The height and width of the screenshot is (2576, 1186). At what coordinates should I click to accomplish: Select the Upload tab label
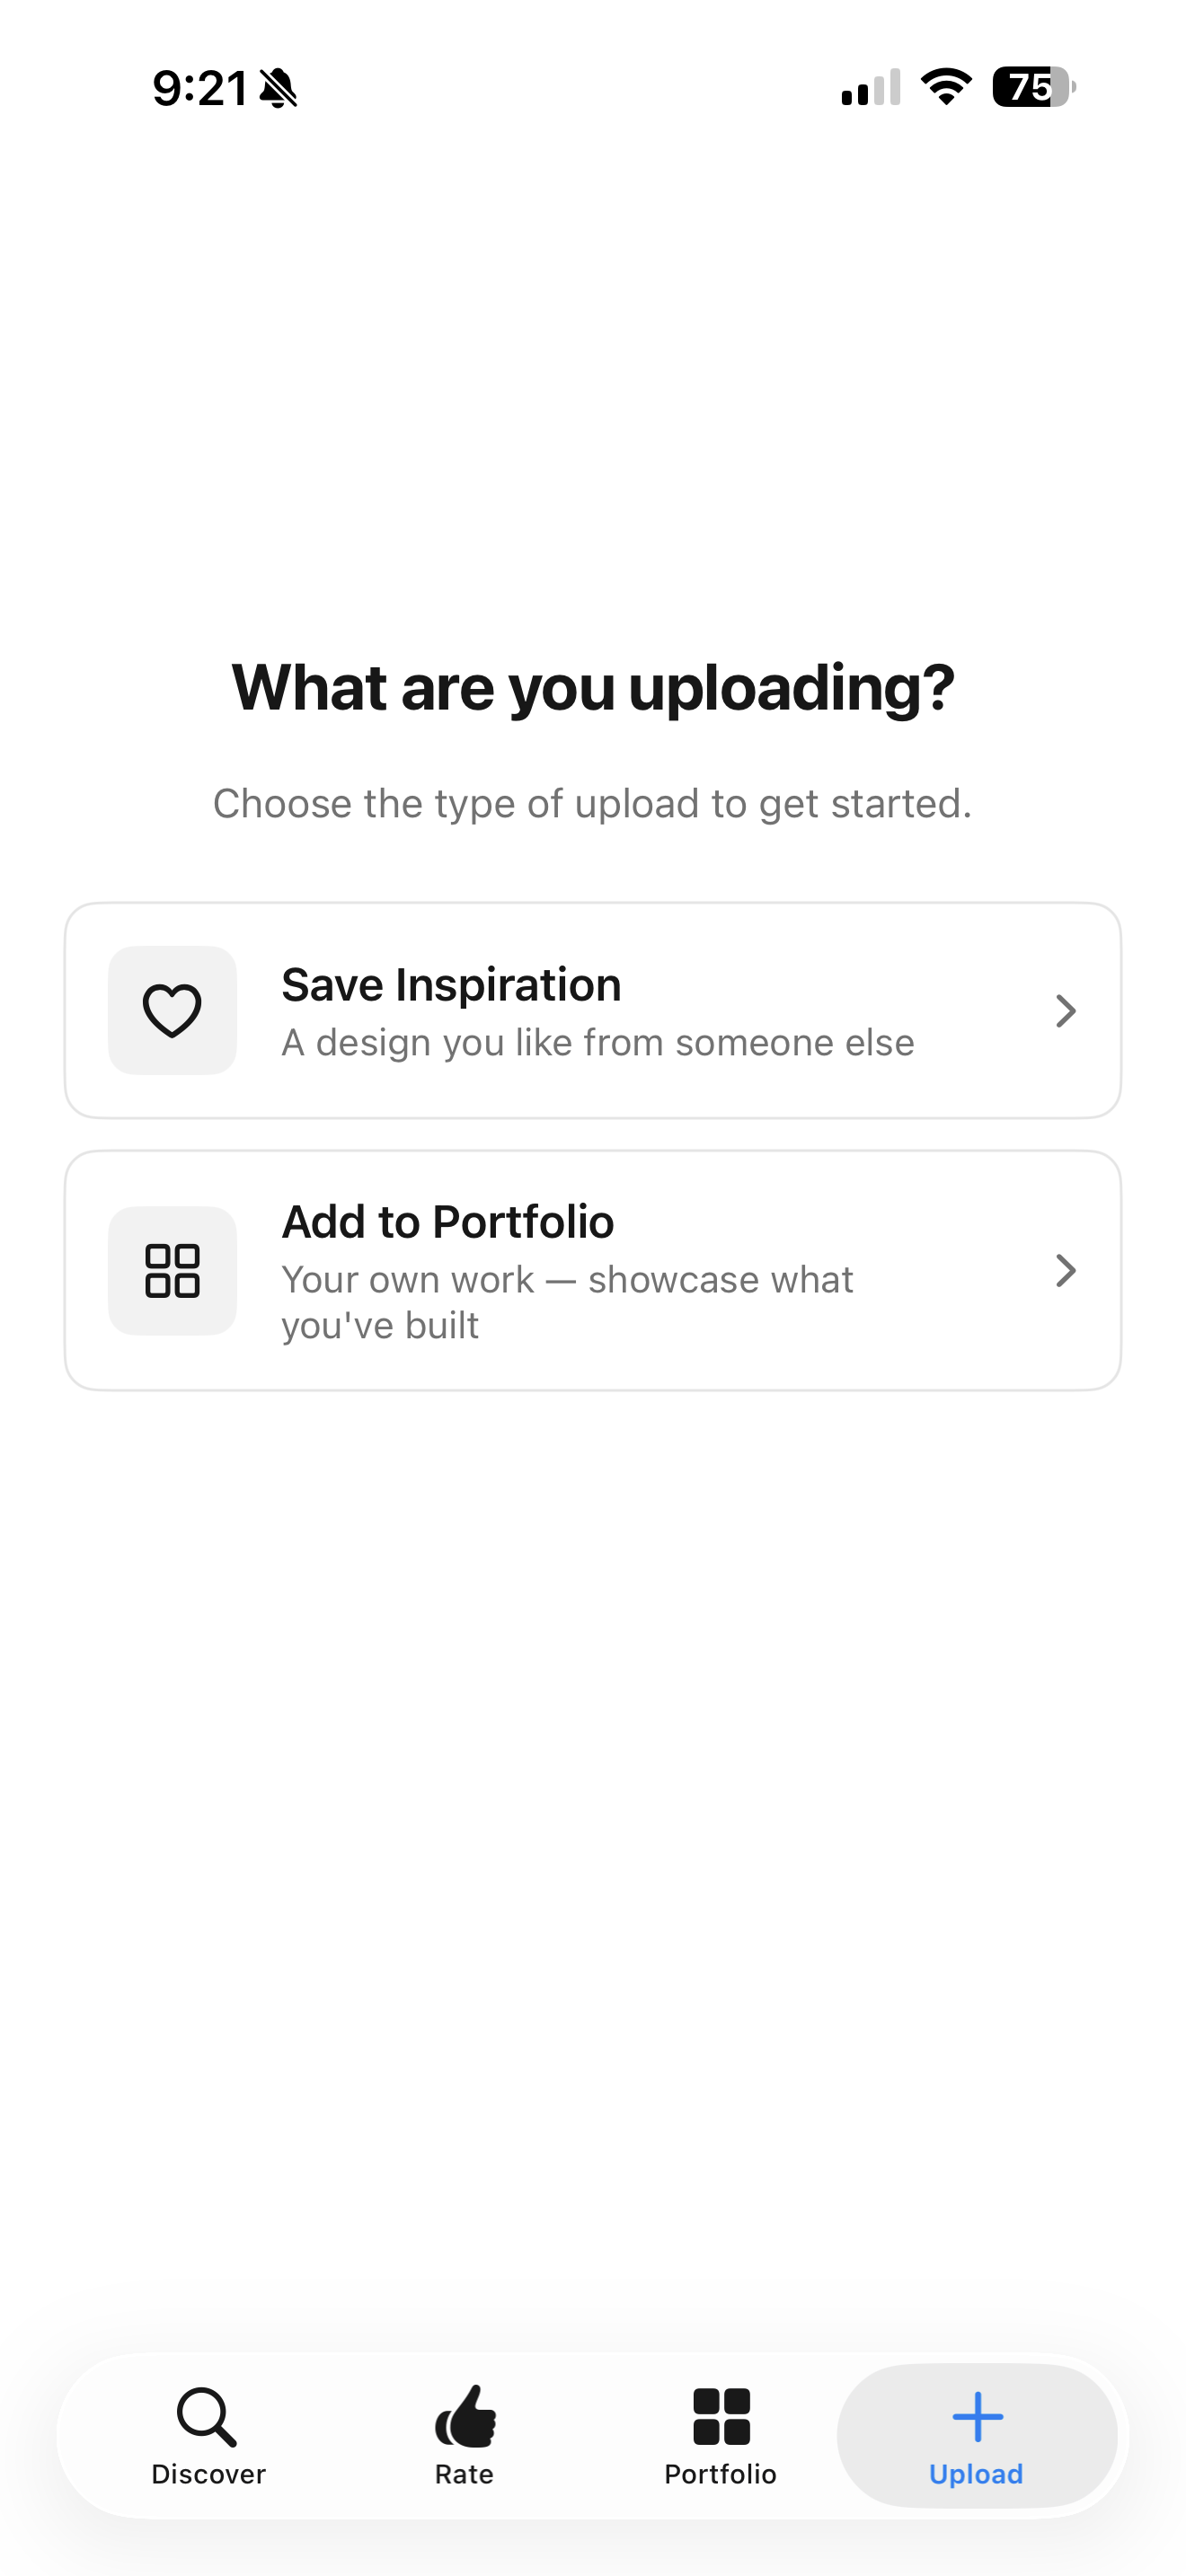pyautogui.click(x=976, y=2474)
